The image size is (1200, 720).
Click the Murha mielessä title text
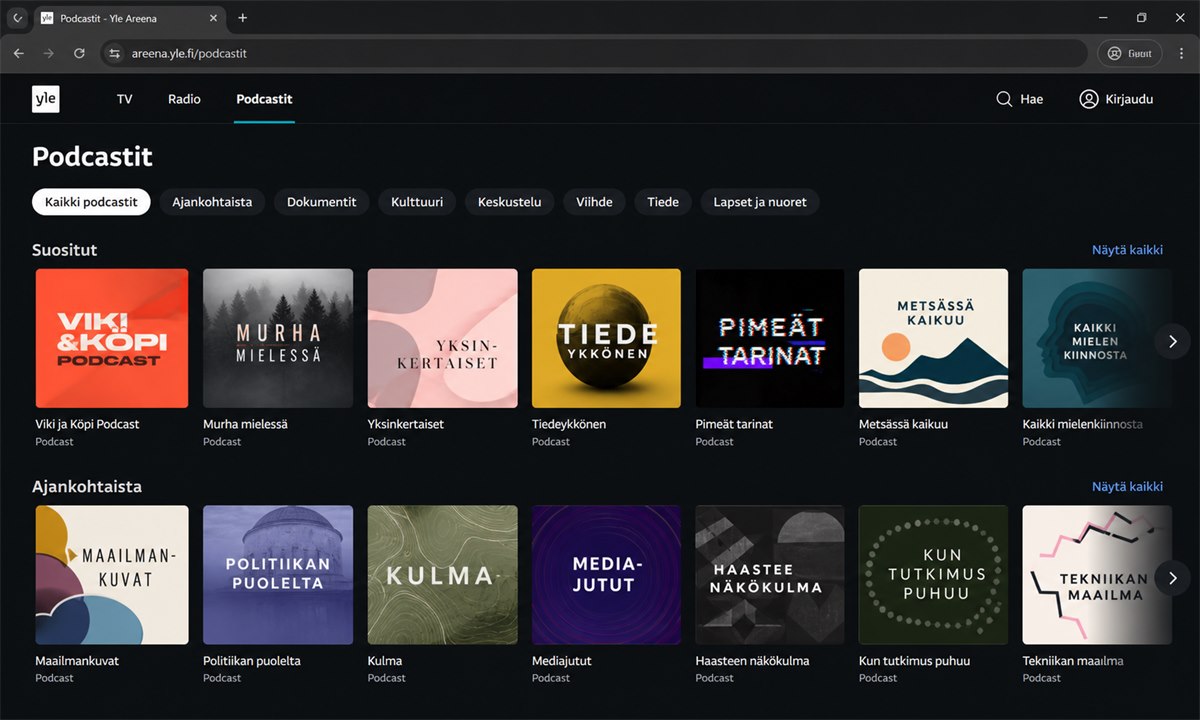tap(245, 424)
